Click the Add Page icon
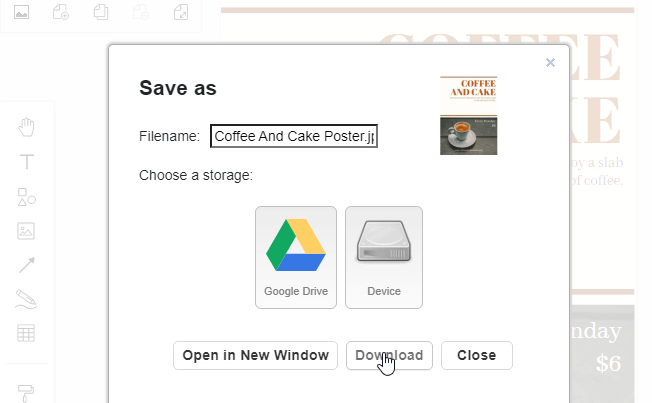This screenshot has height=403, width=652. (x=61, y=13)
